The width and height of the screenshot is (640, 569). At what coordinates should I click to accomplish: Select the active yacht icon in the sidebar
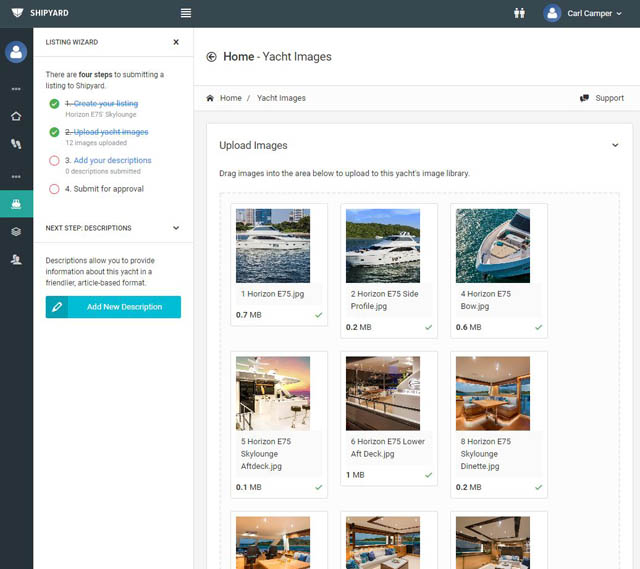16,203
